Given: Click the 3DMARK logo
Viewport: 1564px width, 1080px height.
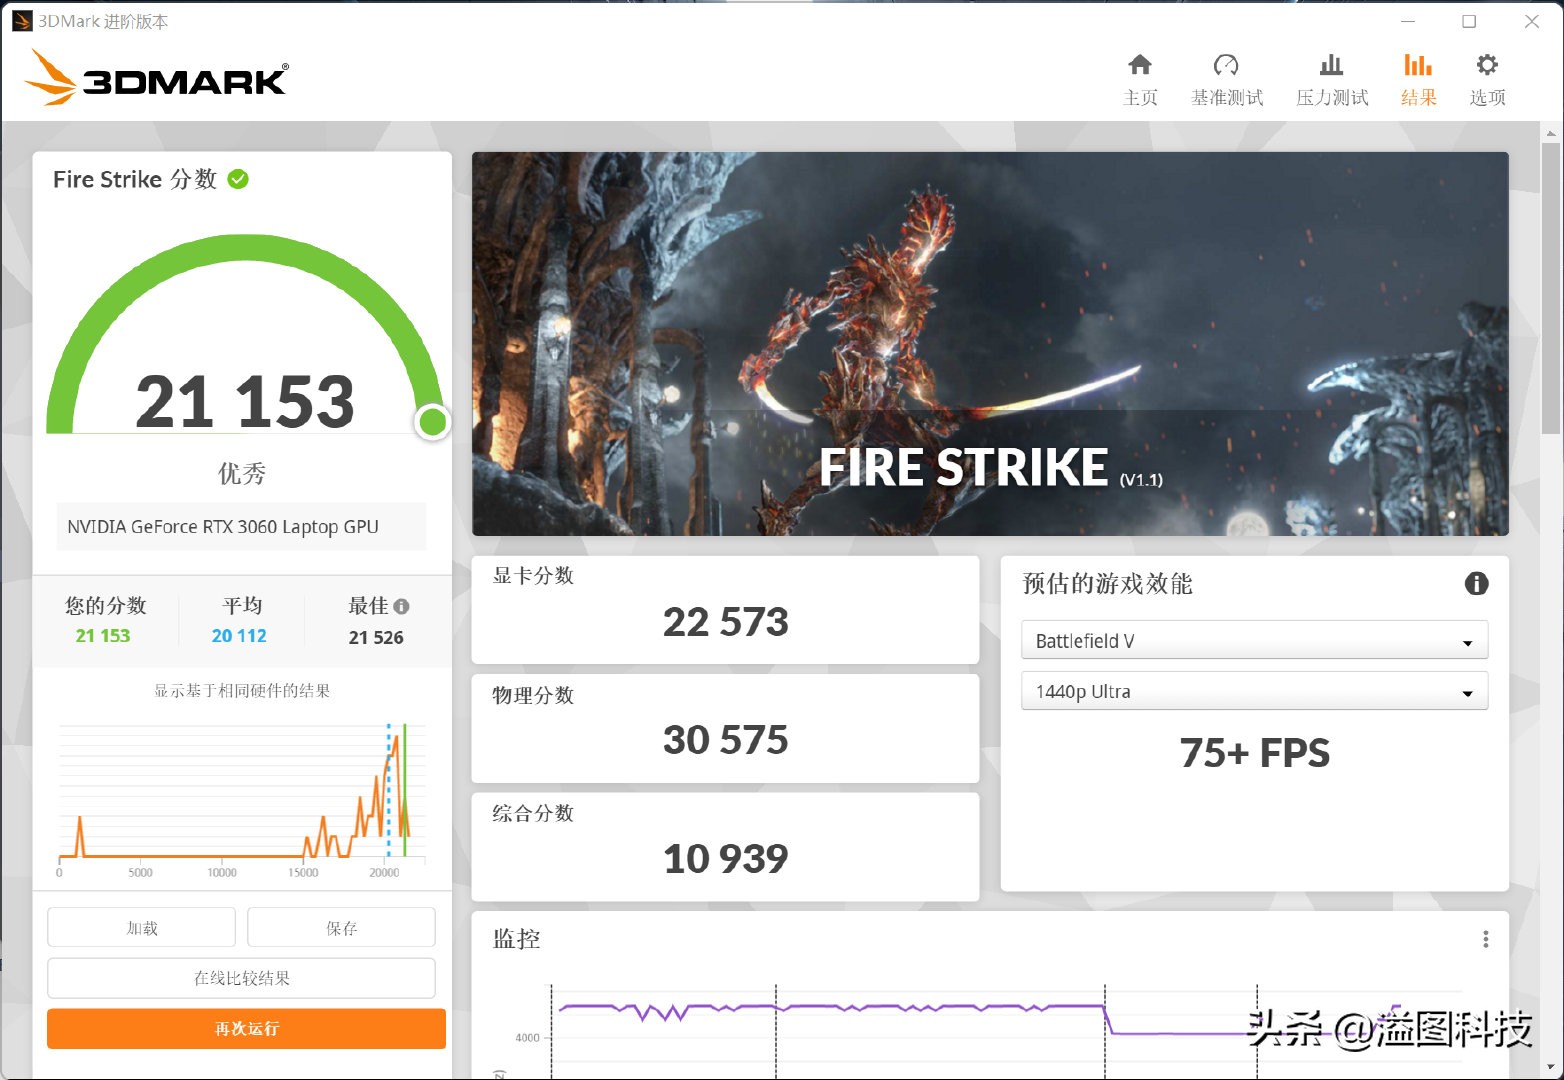Looking at the screenshot, I should [x=157, y=78].
